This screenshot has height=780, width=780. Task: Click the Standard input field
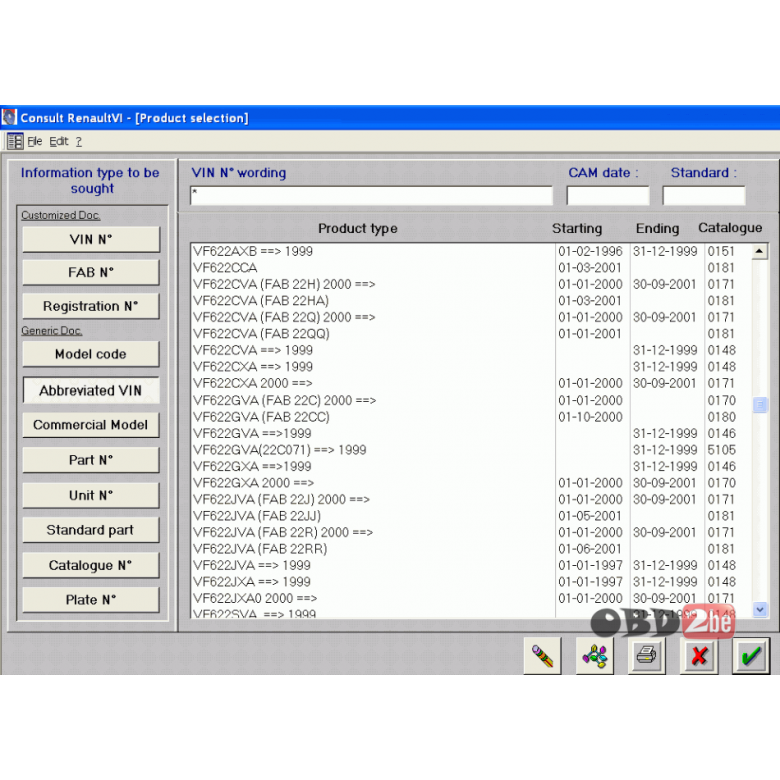pos(704,195)
